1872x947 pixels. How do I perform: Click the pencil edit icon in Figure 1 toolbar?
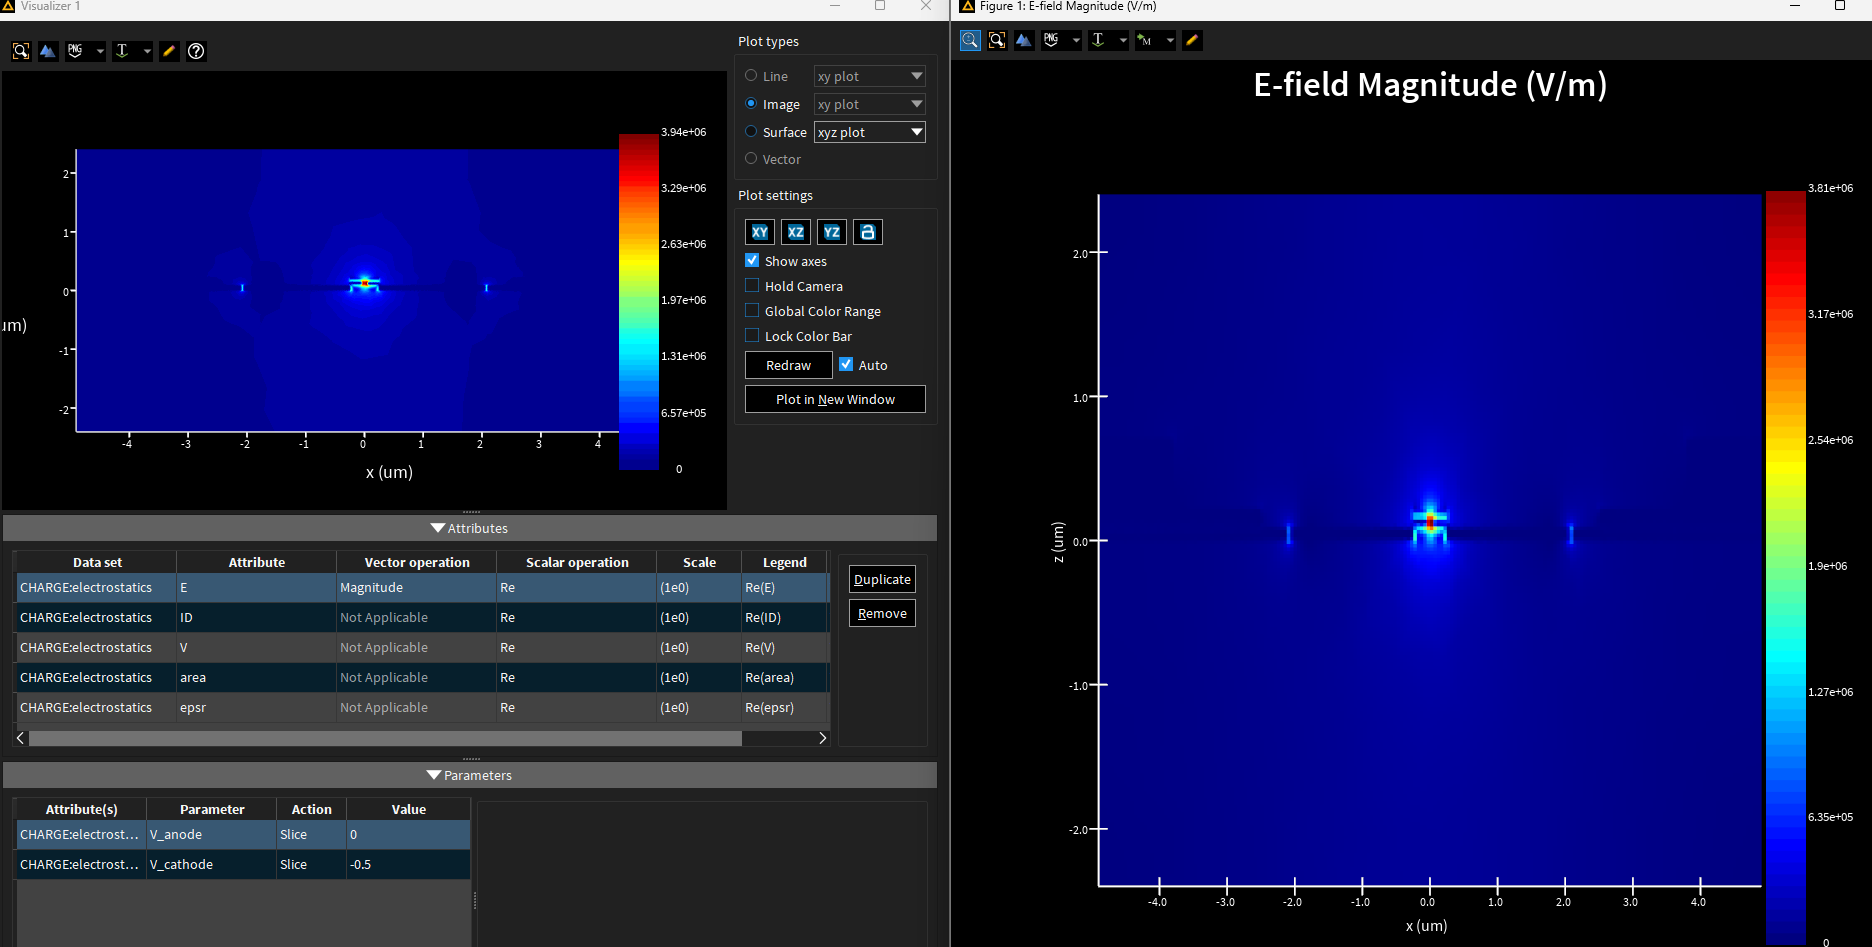click(x=1192, y=40)
